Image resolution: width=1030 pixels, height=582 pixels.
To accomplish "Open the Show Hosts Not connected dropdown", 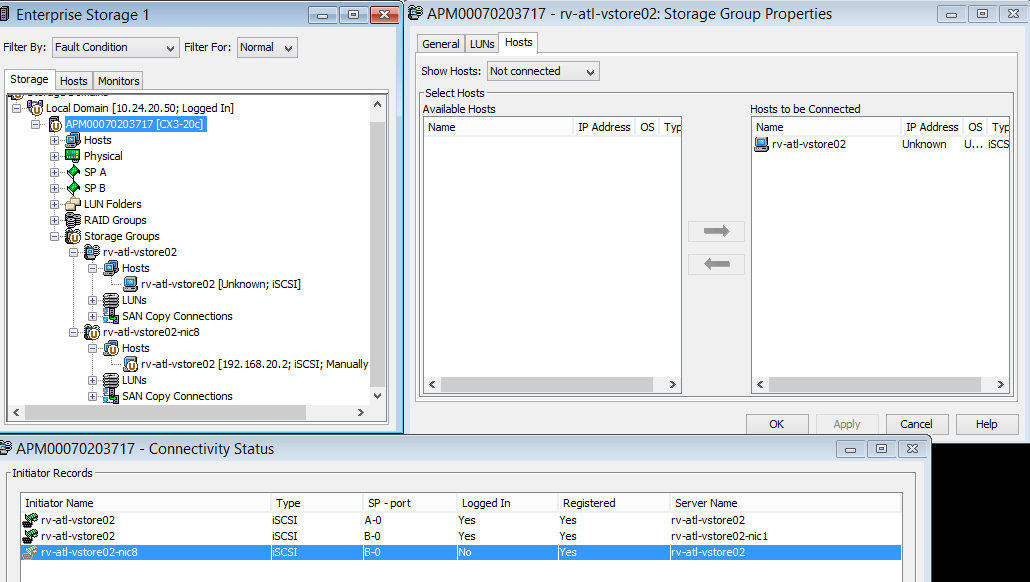I will pos(543,71).
